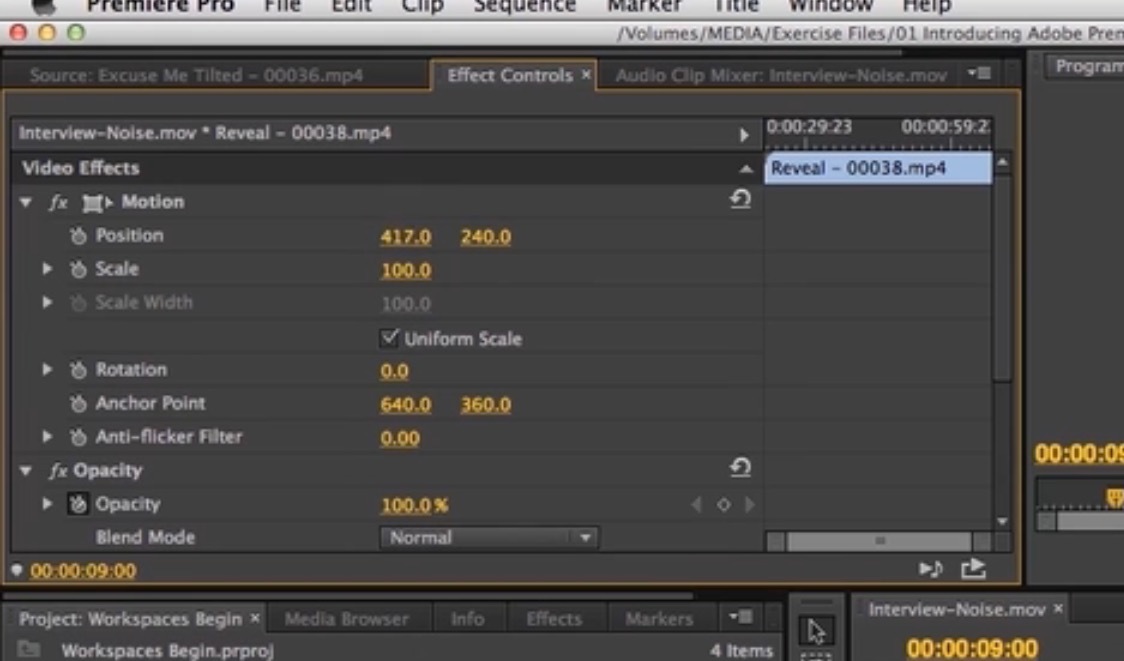1124x661 pixels.
Task: Open the Marker menu
Action: pyautogui.click(x=644, y=6)
